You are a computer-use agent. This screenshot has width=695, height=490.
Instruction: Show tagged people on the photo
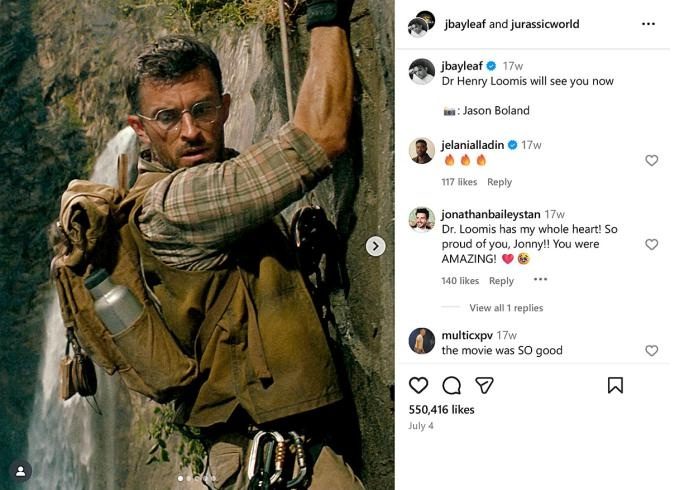pos(20,470)
